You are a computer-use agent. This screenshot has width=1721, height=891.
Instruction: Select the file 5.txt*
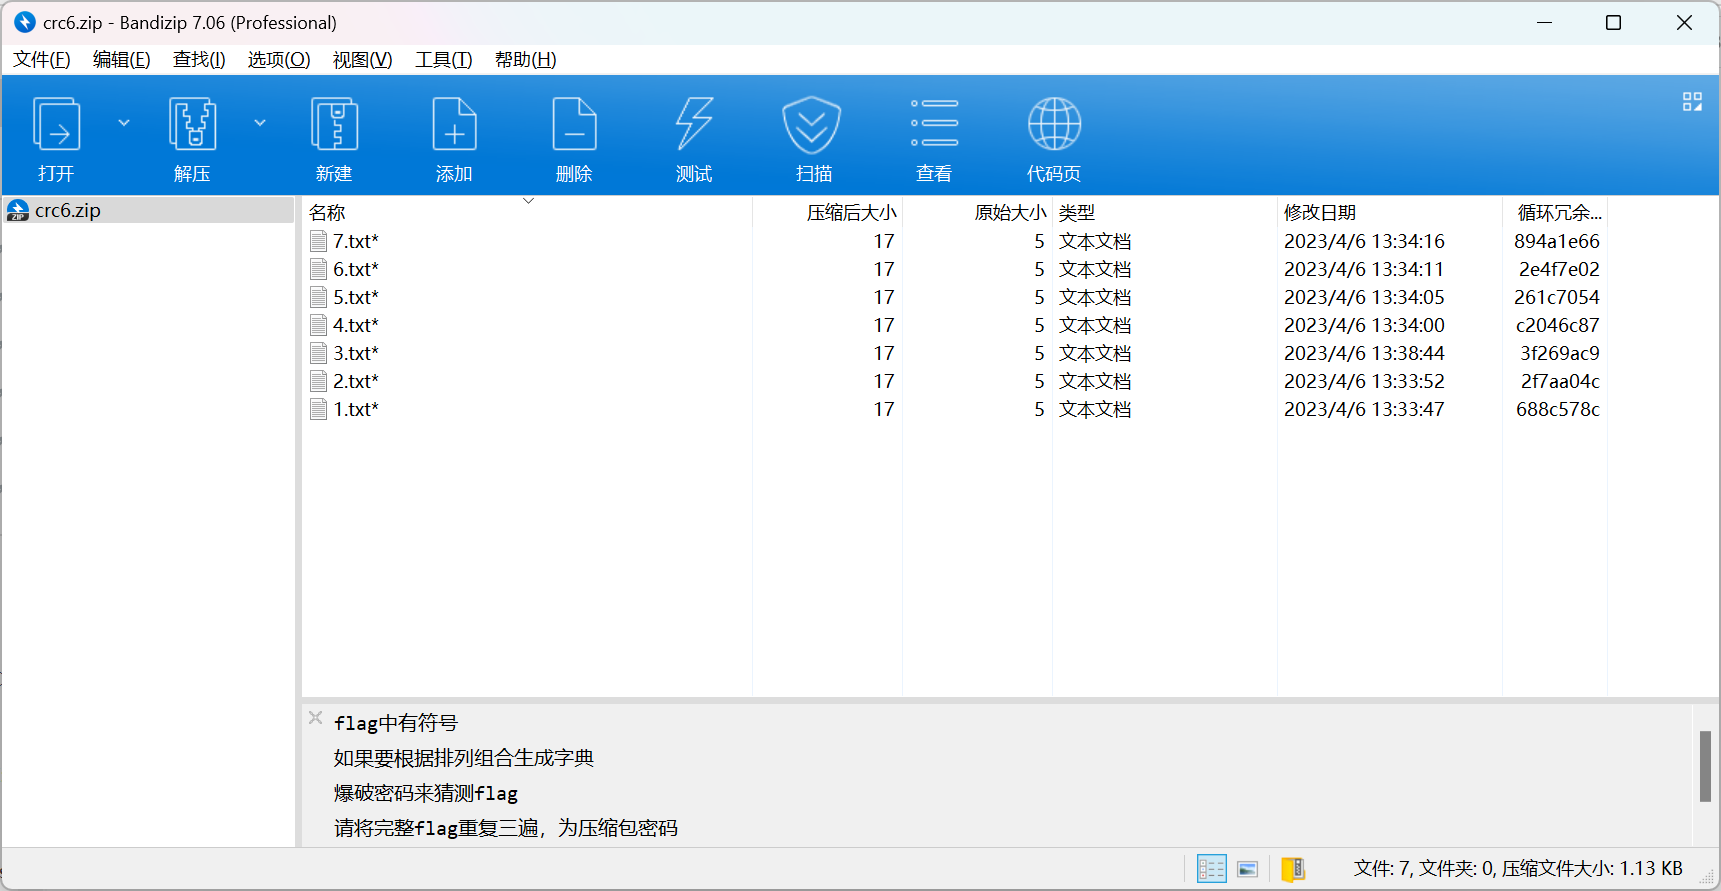coord(356,297)
